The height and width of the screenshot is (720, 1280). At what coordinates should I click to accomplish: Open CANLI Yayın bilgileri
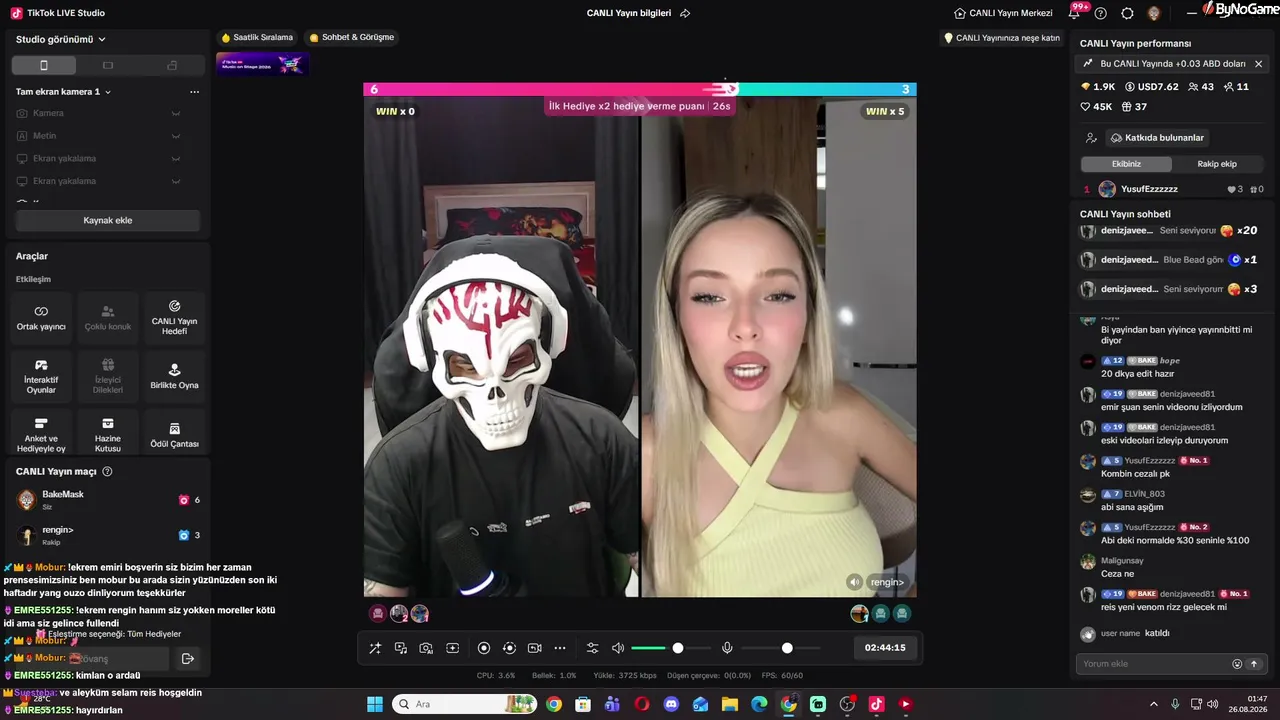coord(629,13)
